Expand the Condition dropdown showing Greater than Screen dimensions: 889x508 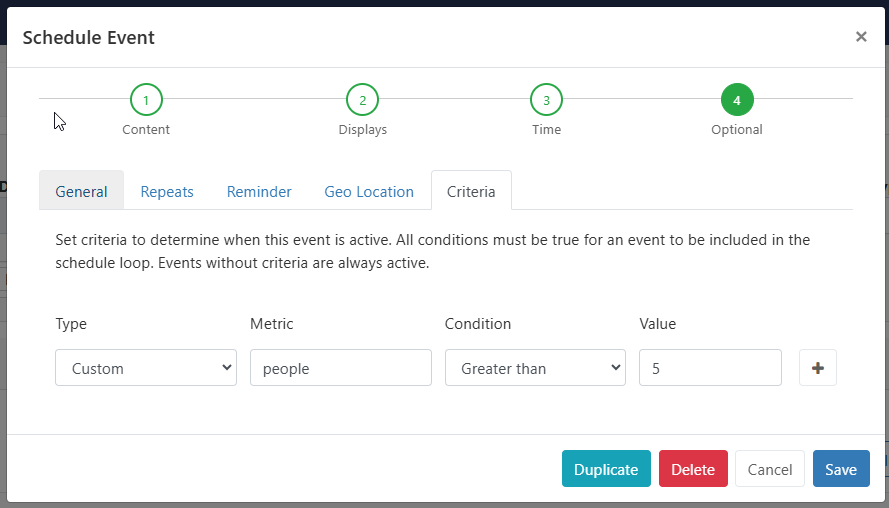click(x=535, y=368)
